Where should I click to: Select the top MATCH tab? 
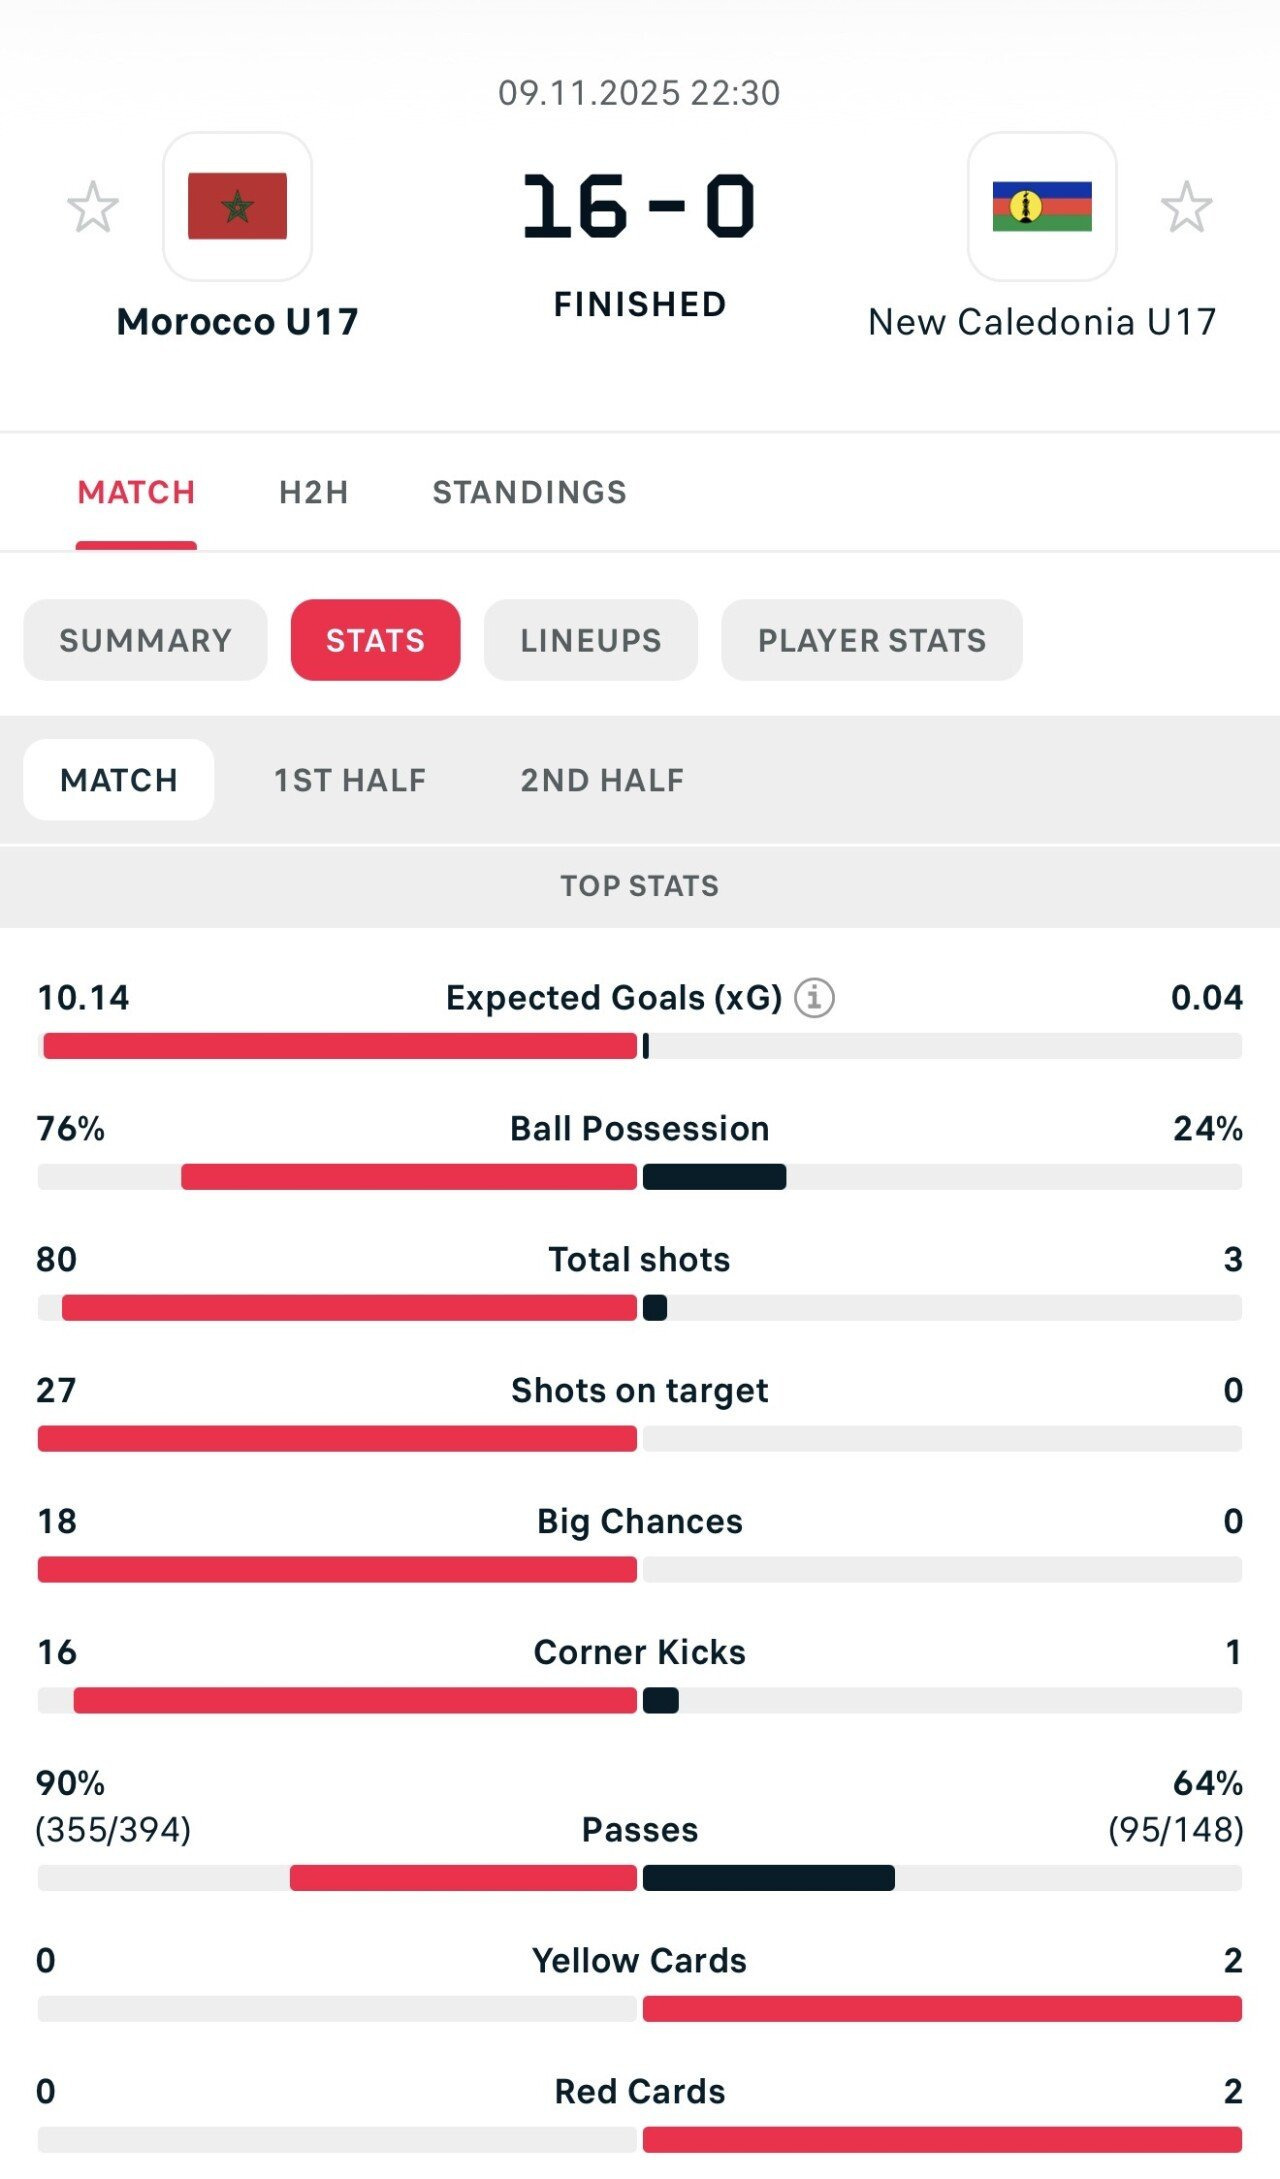click(136, 492)
